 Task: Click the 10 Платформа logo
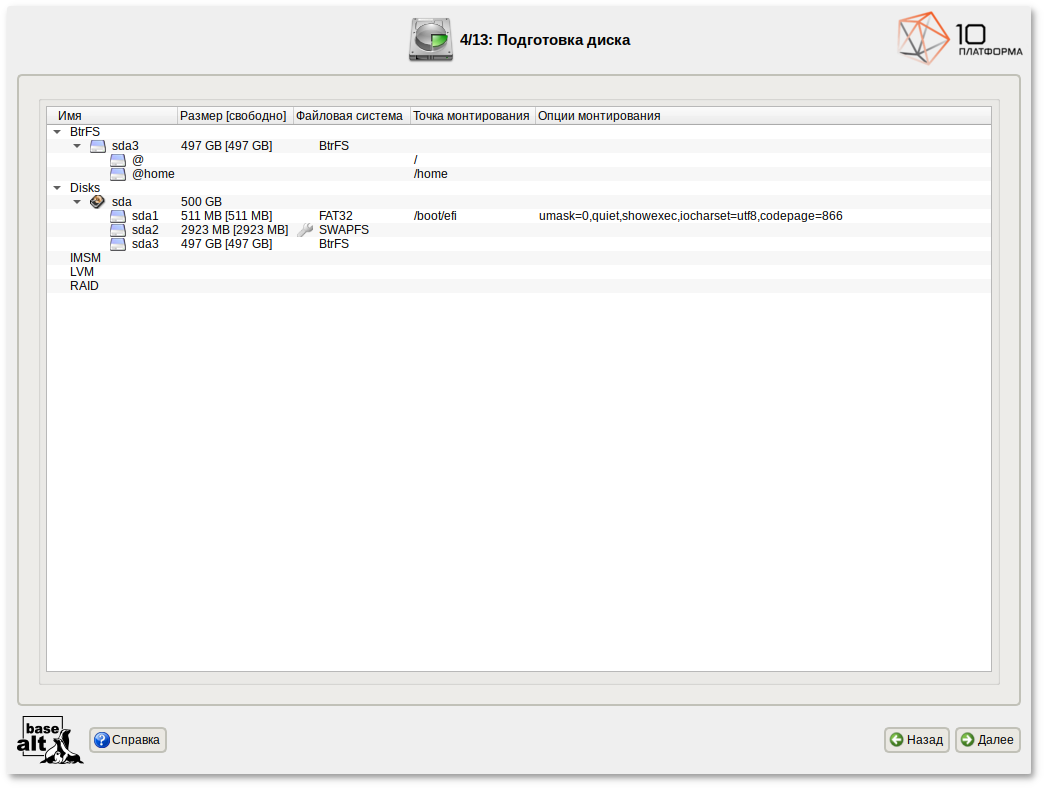coord(956,39)
